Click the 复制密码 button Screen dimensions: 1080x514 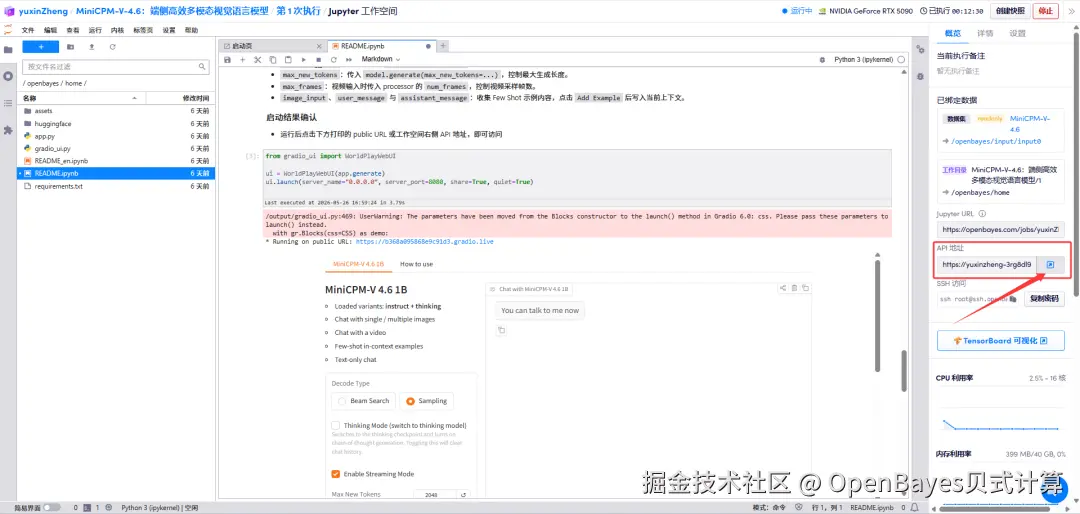click(1044, 299)
